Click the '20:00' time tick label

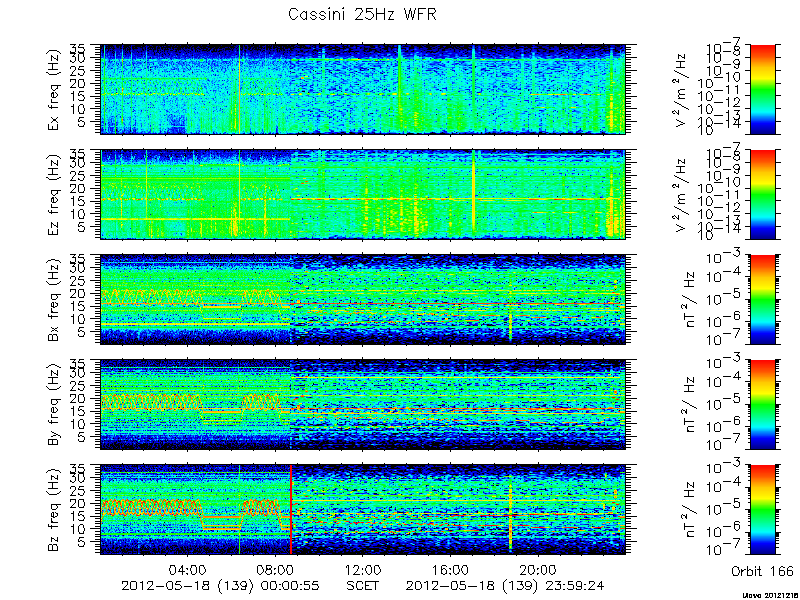click(538, 569)
